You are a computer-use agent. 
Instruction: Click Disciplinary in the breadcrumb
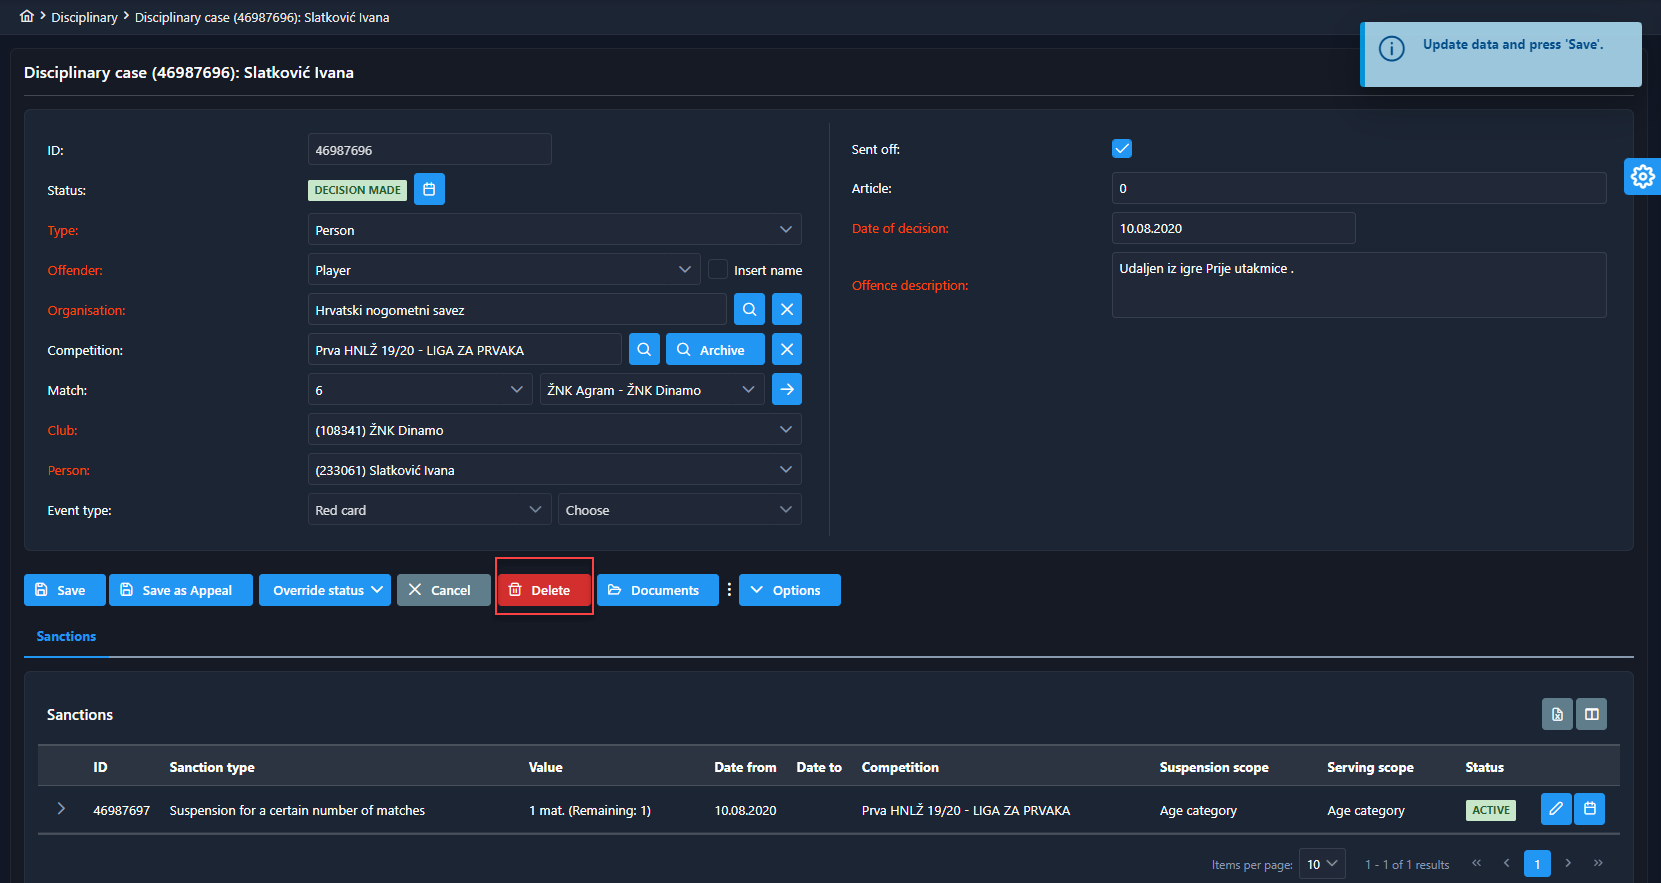pos(84,17)
